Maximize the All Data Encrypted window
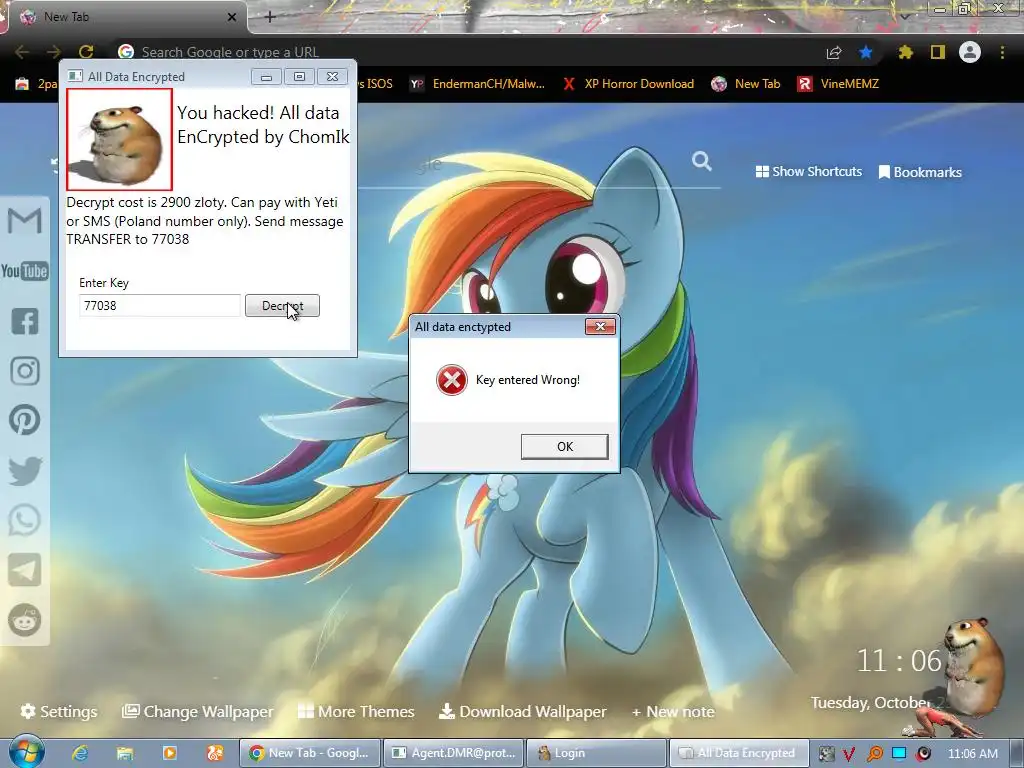Image resolution: width=1024 pixels, height=768 pixels. click(299, 77)
